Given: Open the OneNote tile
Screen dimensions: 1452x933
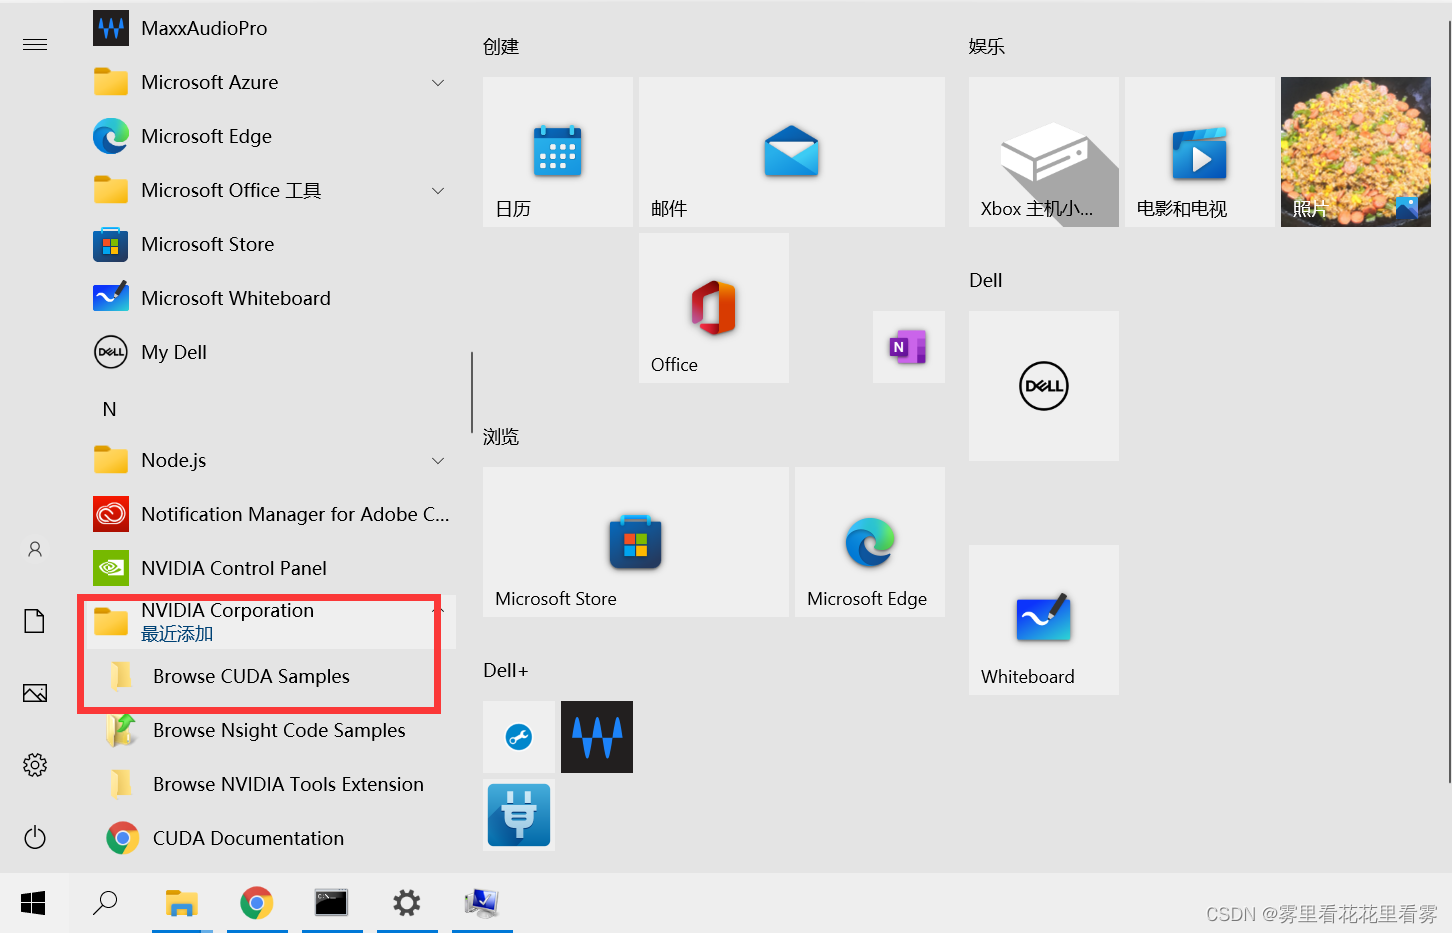Looking at the screenshot, I should pos(909,347).
